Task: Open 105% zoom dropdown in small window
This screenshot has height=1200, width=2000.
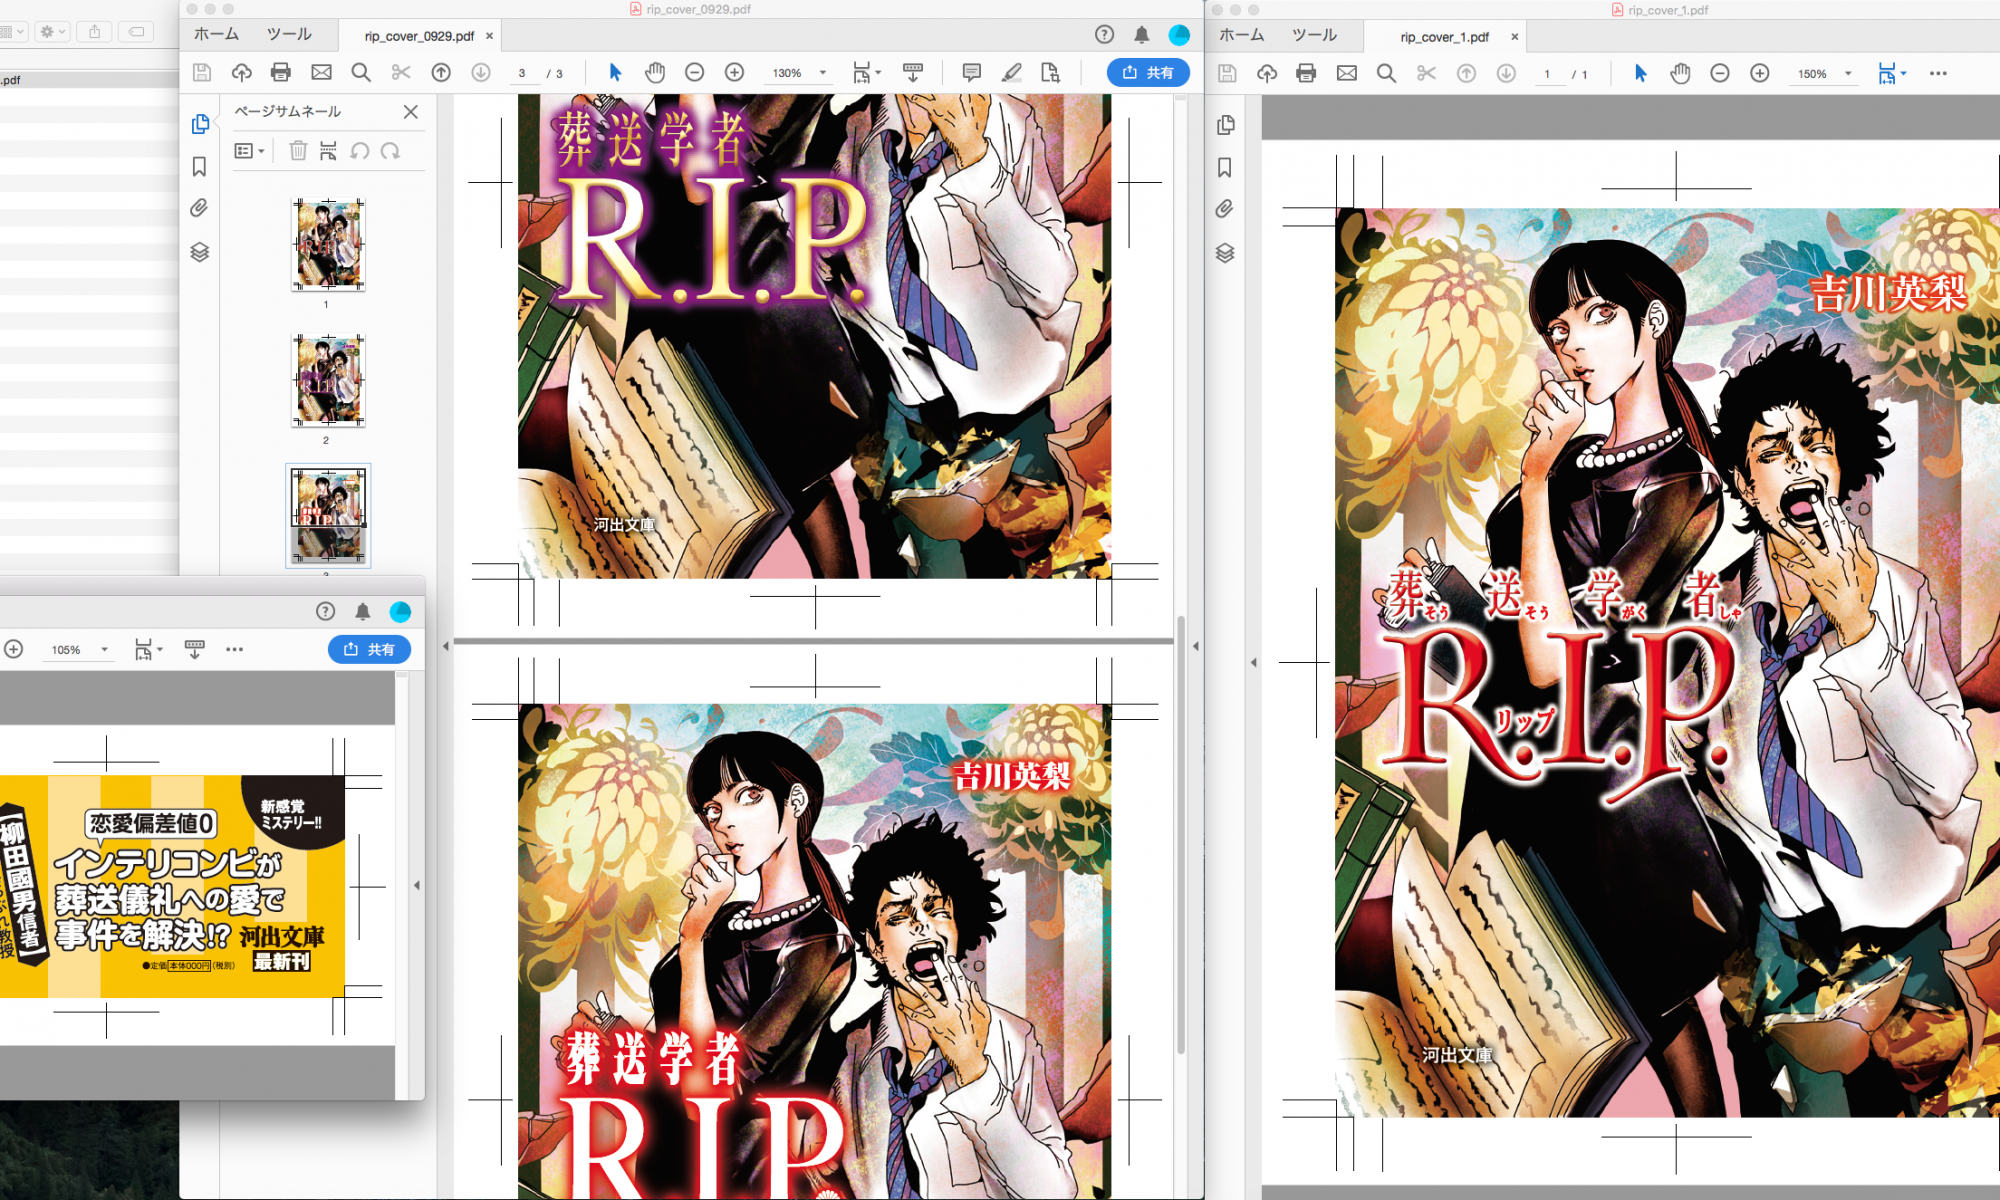Action: click(x=104, y=650)
